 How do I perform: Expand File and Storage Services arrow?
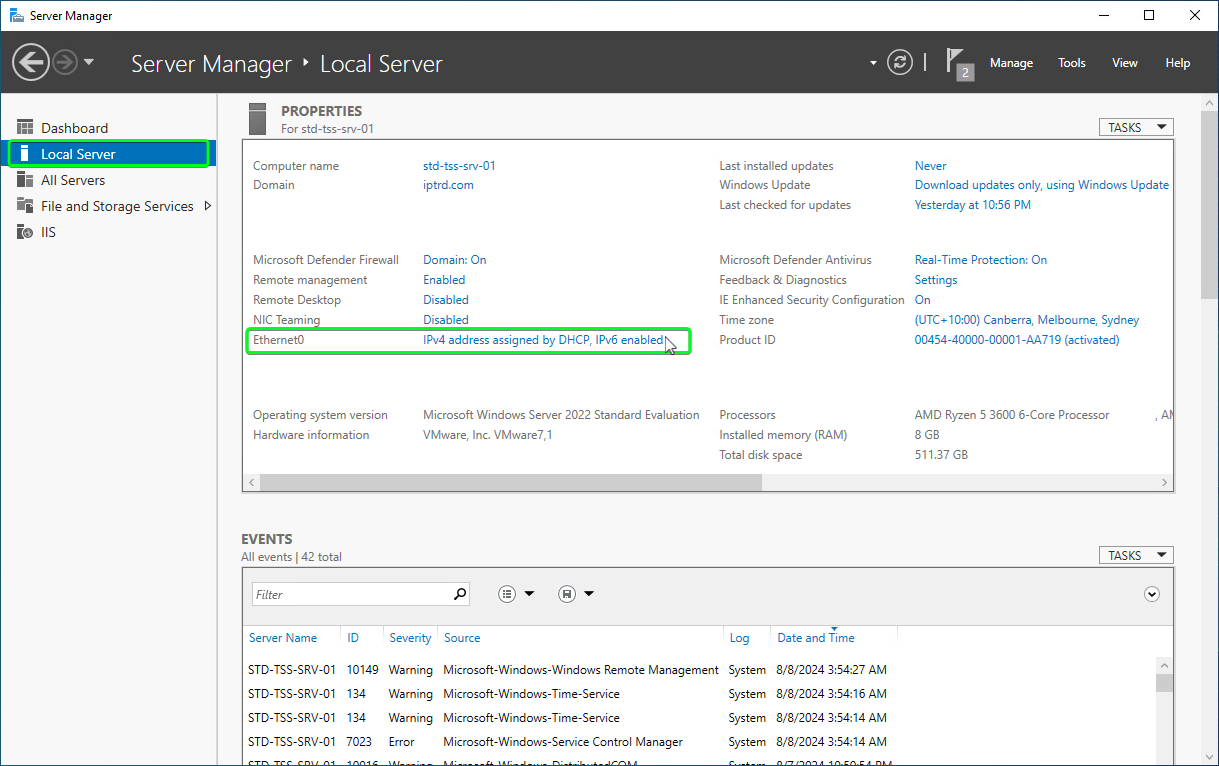click(207, 206)
